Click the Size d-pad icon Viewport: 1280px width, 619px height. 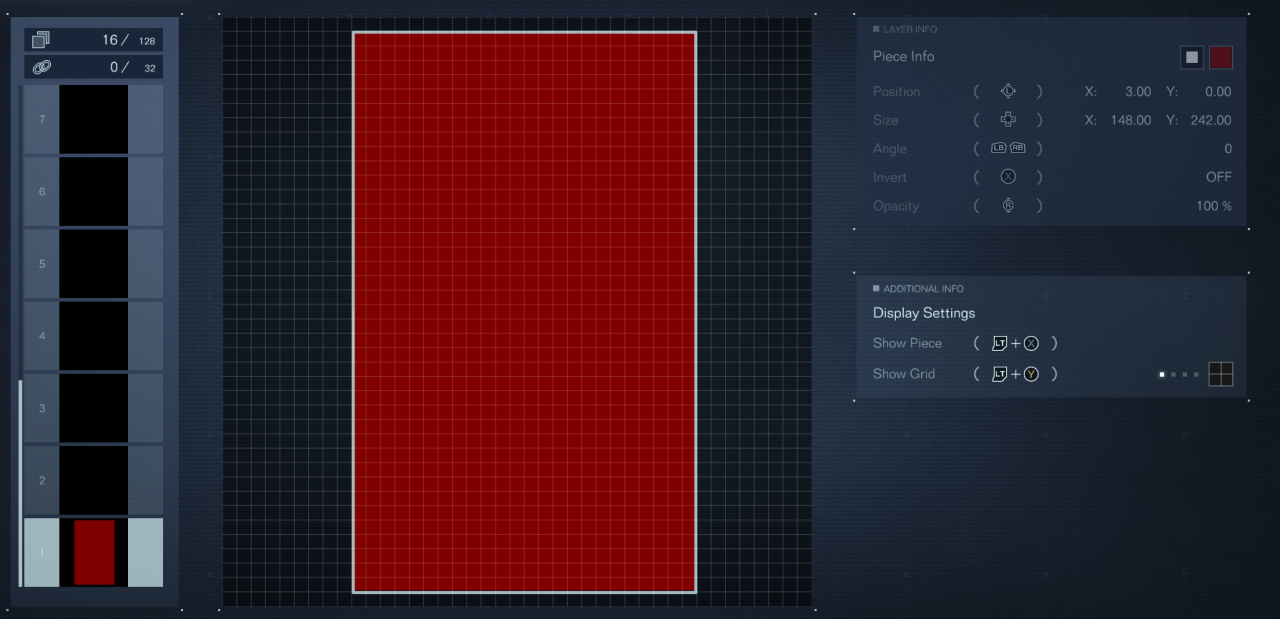coord(1008,120)
